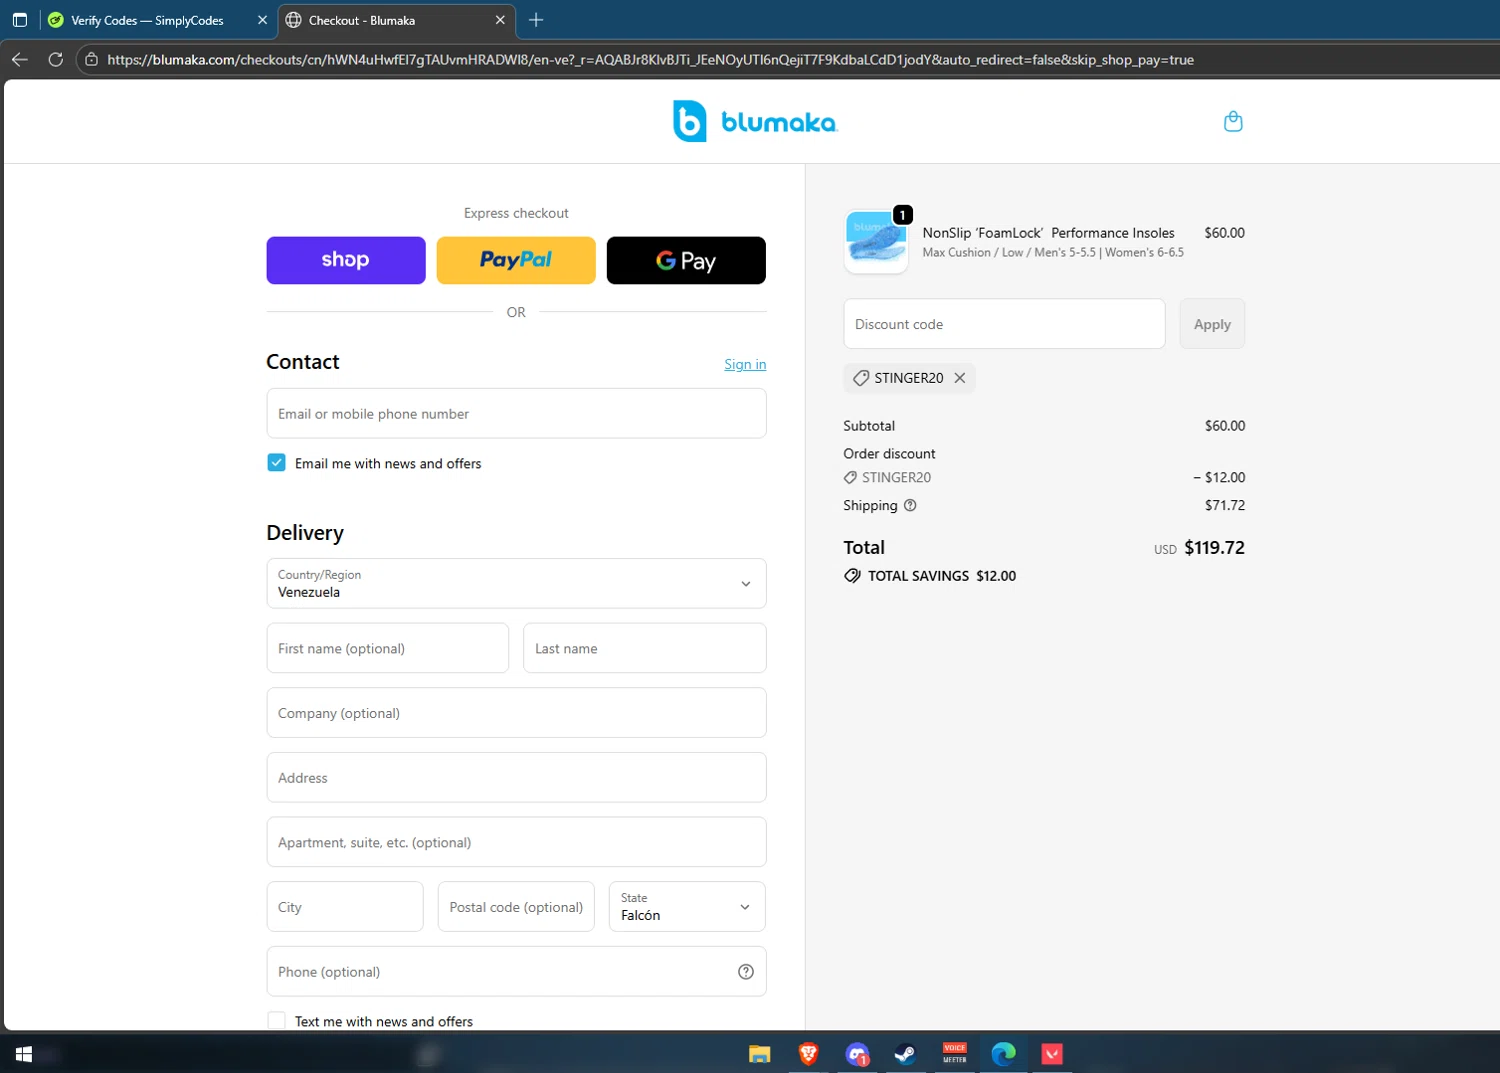This screenshot has width=1500, height=1073.
Task: Open a new browser tab
Action: [536, 20]
